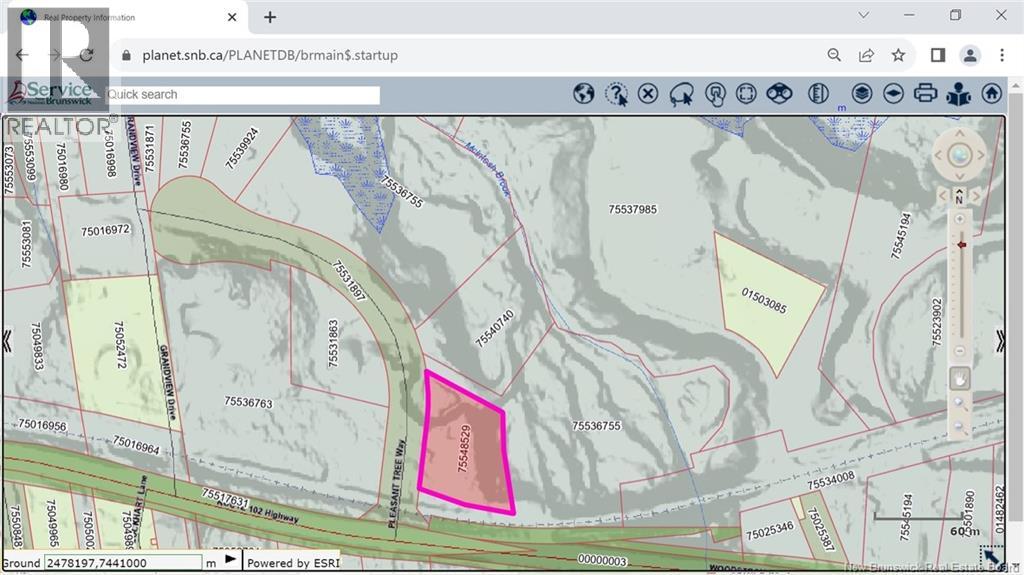Open a new browser tab

(270, 17)
